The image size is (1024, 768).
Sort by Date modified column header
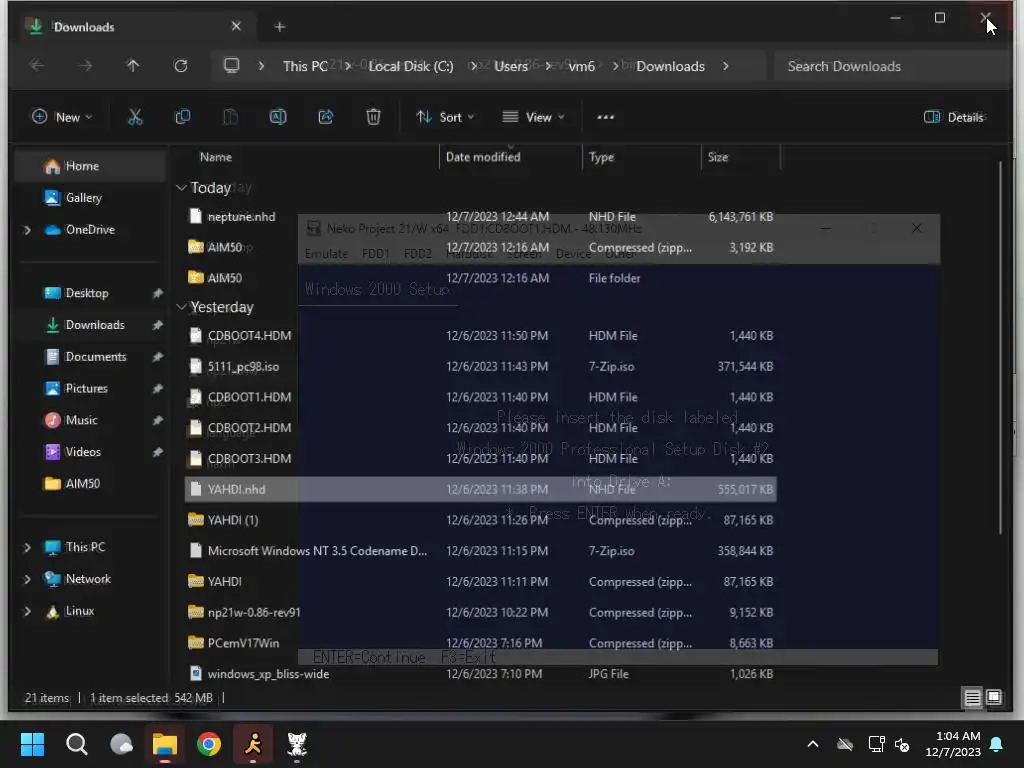coord(511,157)
